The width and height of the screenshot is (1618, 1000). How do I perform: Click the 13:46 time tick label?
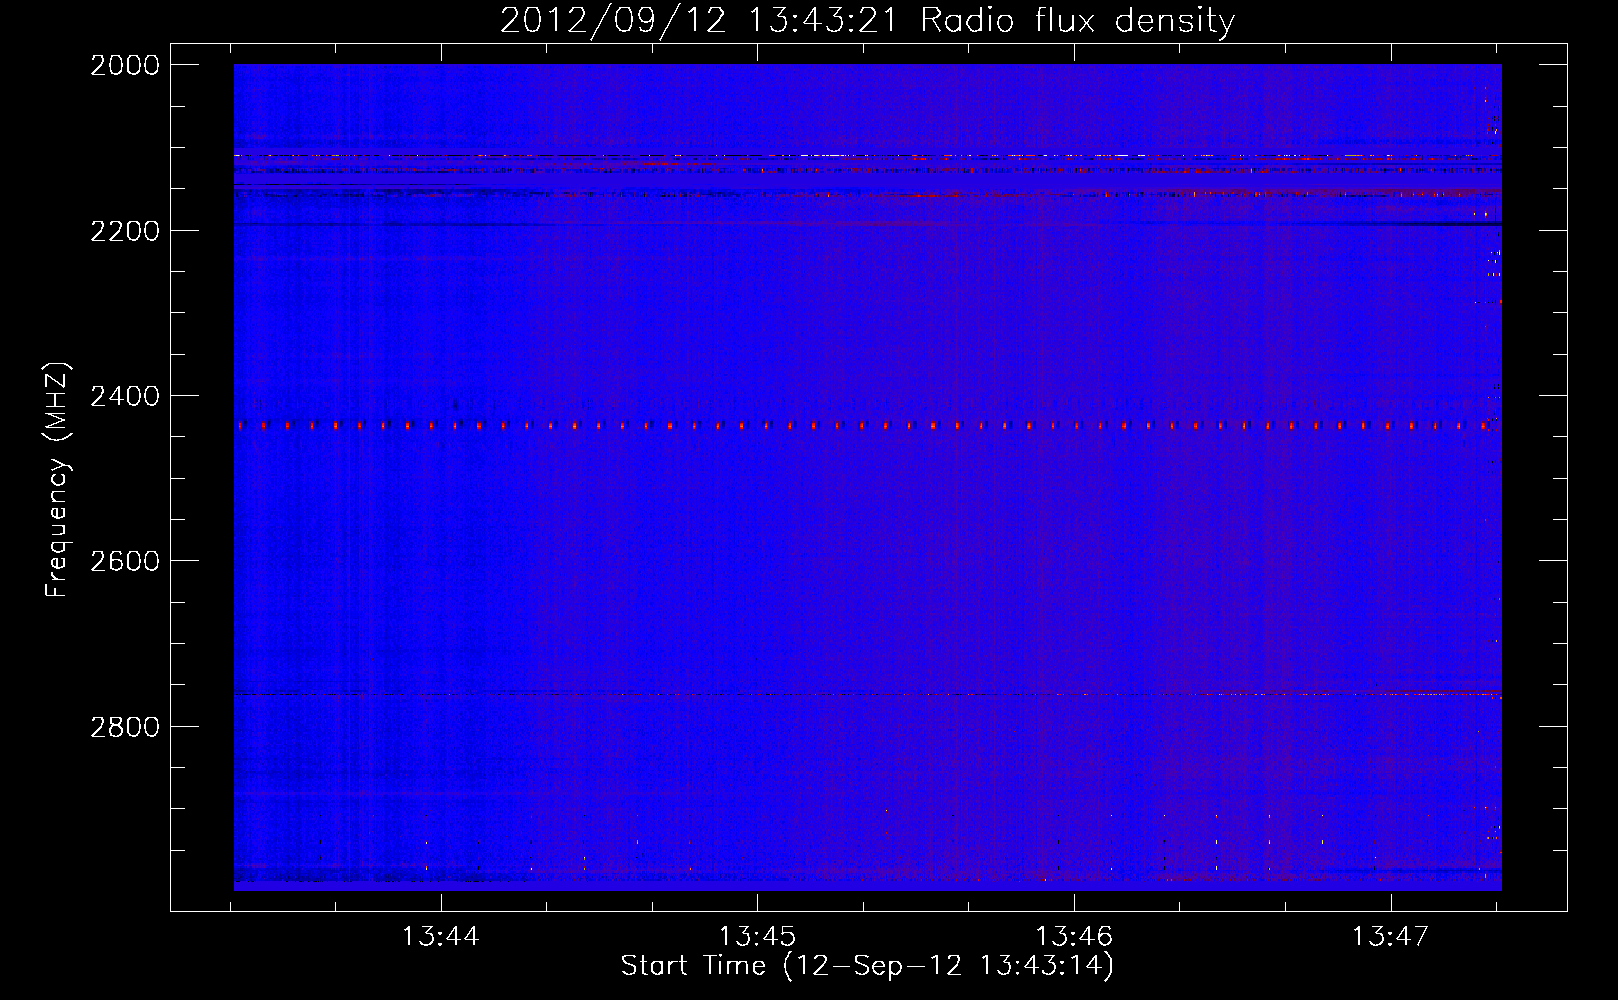pyautogui.click(x=1074, y=937)
